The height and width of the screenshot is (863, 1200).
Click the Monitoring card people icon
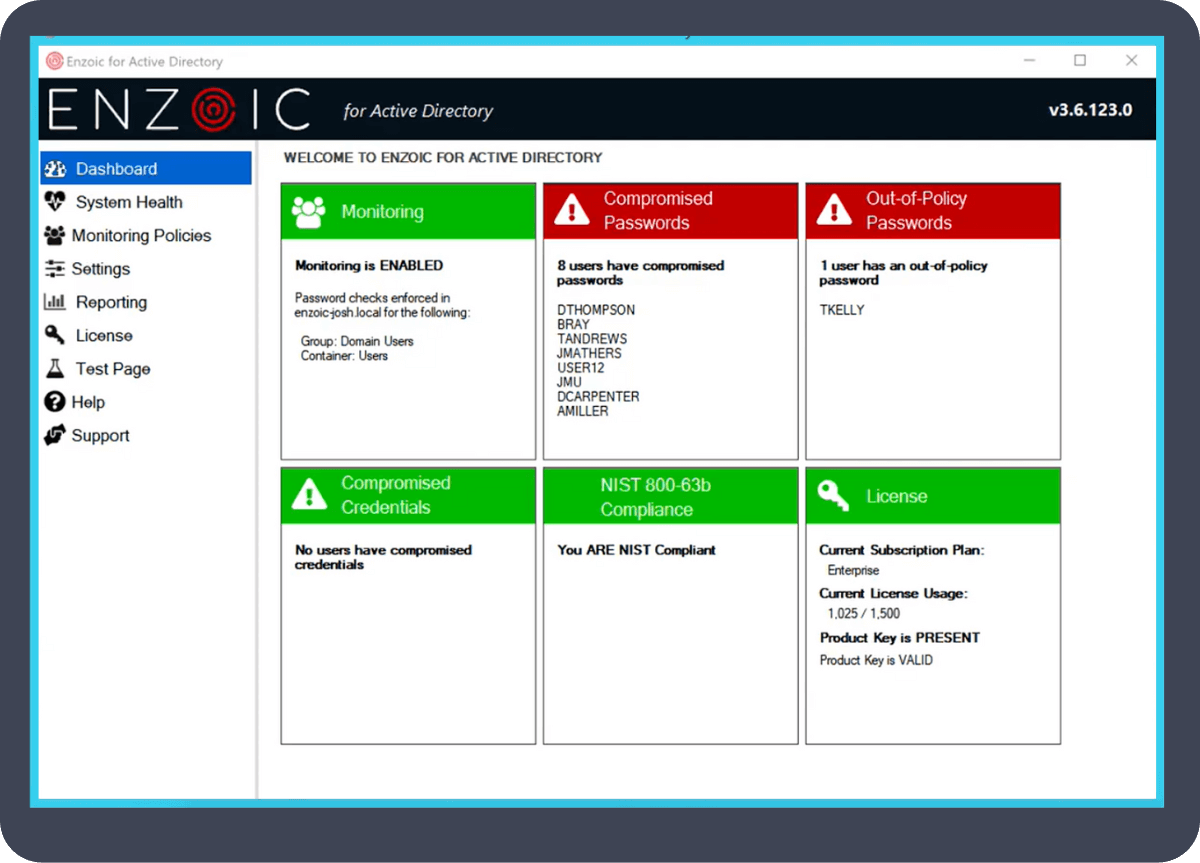pos(309,212)
